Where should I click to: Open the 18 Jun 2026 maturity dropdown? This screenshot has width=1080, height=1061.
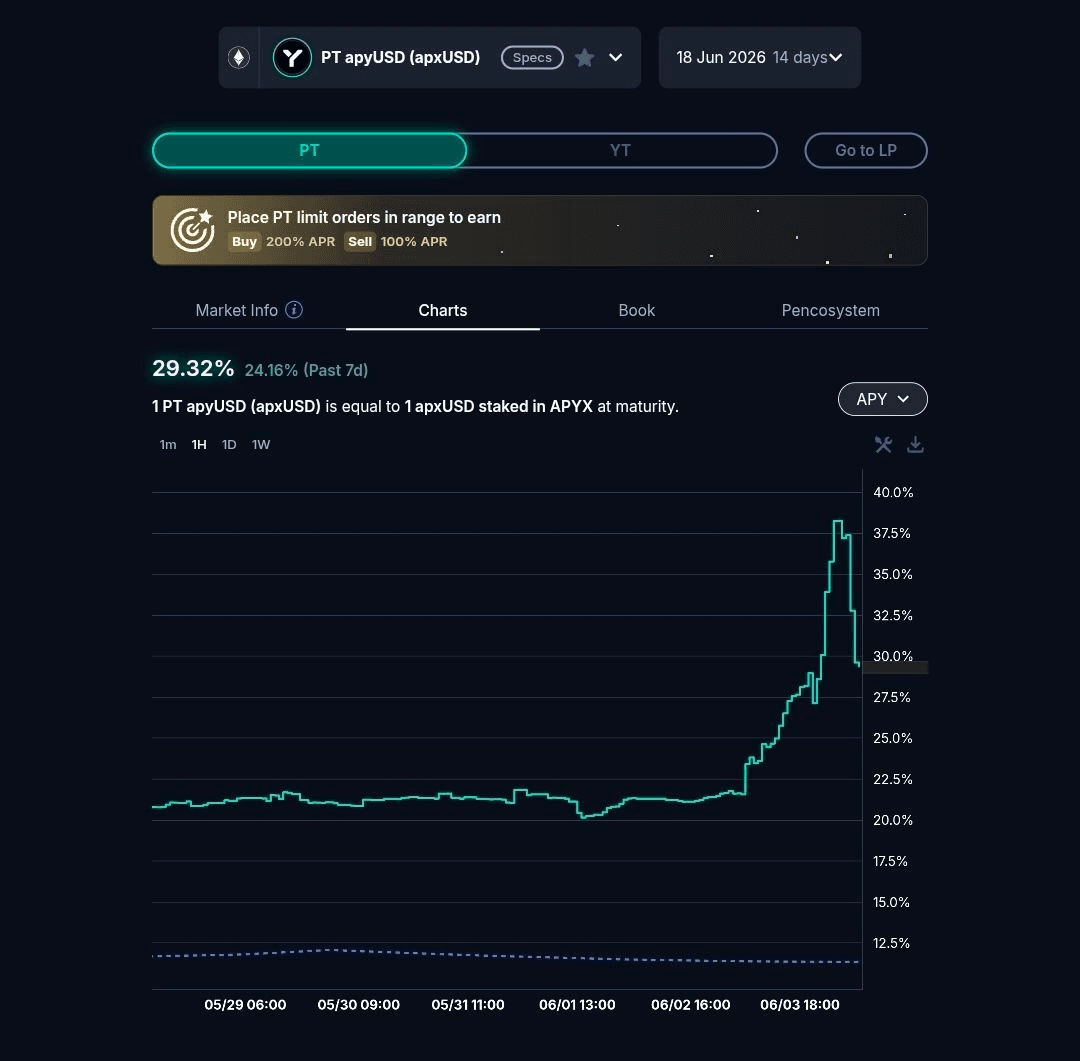tap(760, 57)
